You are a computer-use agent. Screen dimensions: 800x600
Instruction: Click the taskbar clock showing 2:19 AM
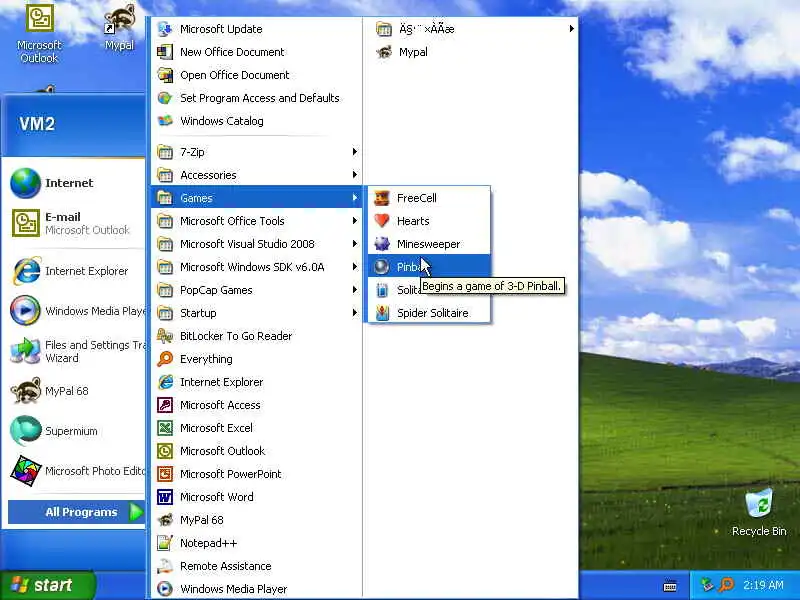coord(763,585)
